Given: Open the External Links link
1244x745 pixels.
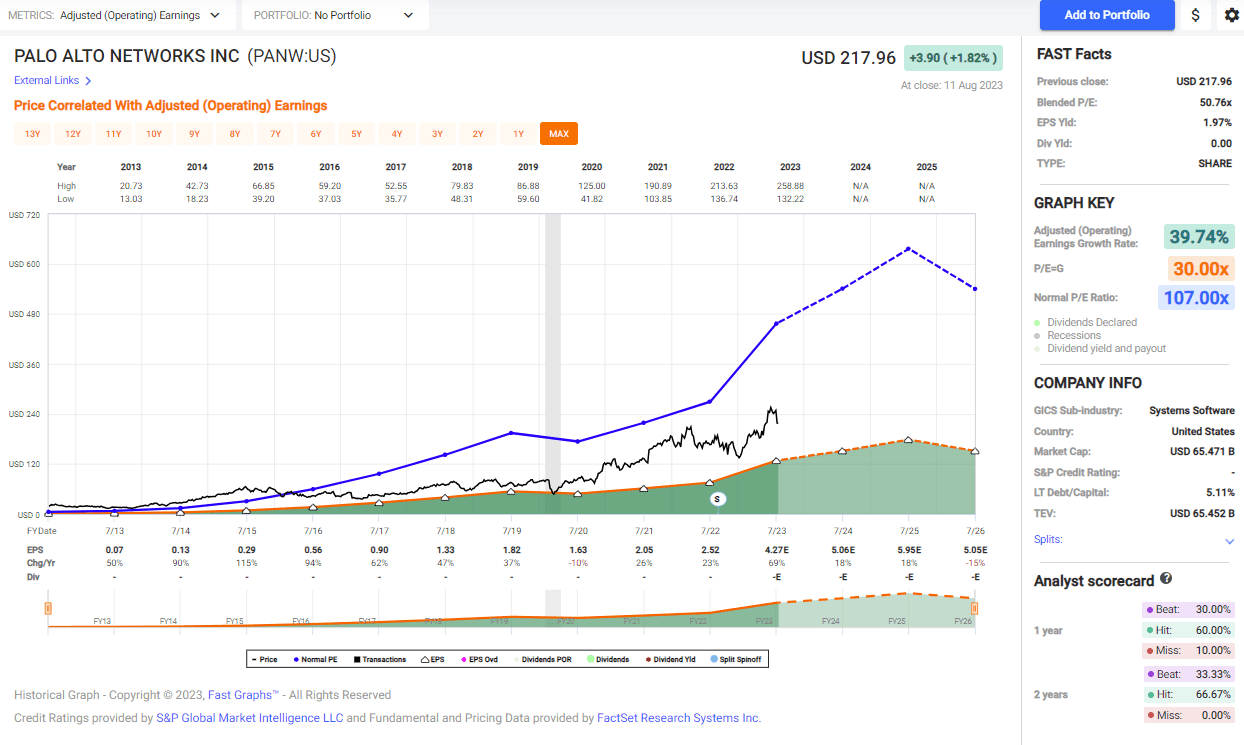Looking at the screenshot, I should tap(46, 81).
